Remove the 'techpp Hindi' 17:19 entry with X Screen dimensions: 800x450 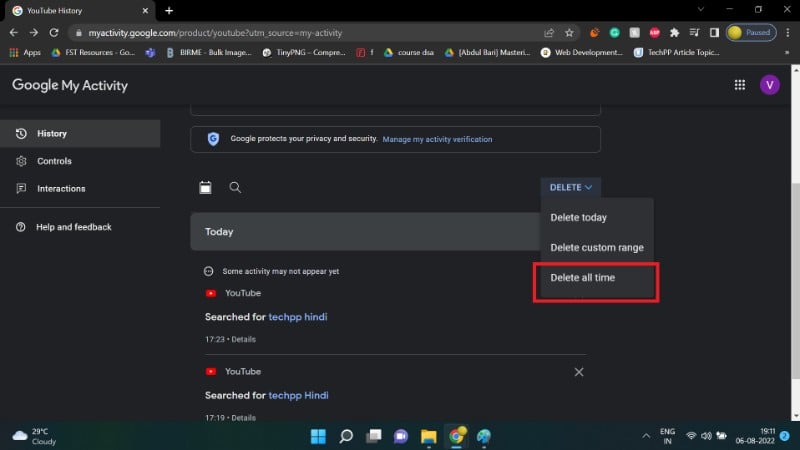[579, 372]
